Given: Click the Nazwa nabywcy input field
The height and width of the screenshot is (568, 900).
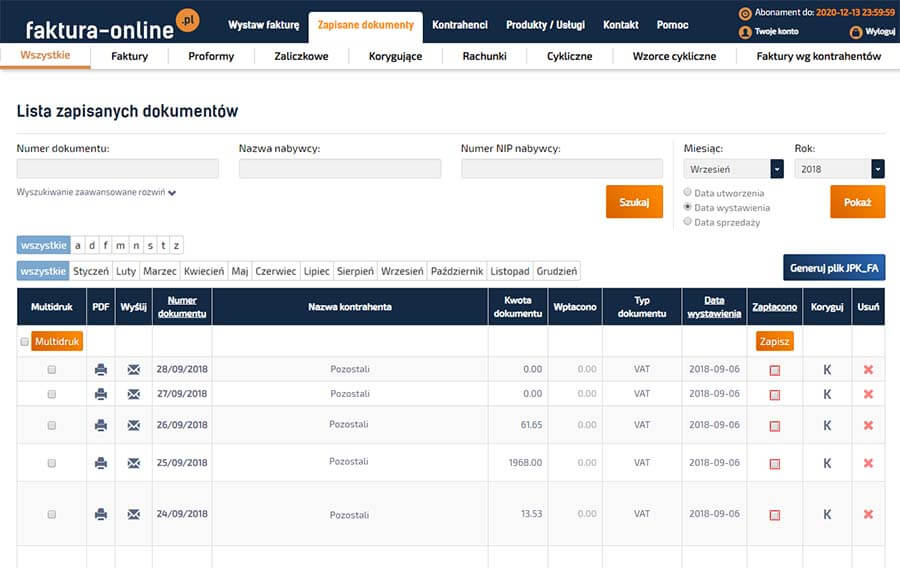Looking at the screenshot, I should click(340, 169).
